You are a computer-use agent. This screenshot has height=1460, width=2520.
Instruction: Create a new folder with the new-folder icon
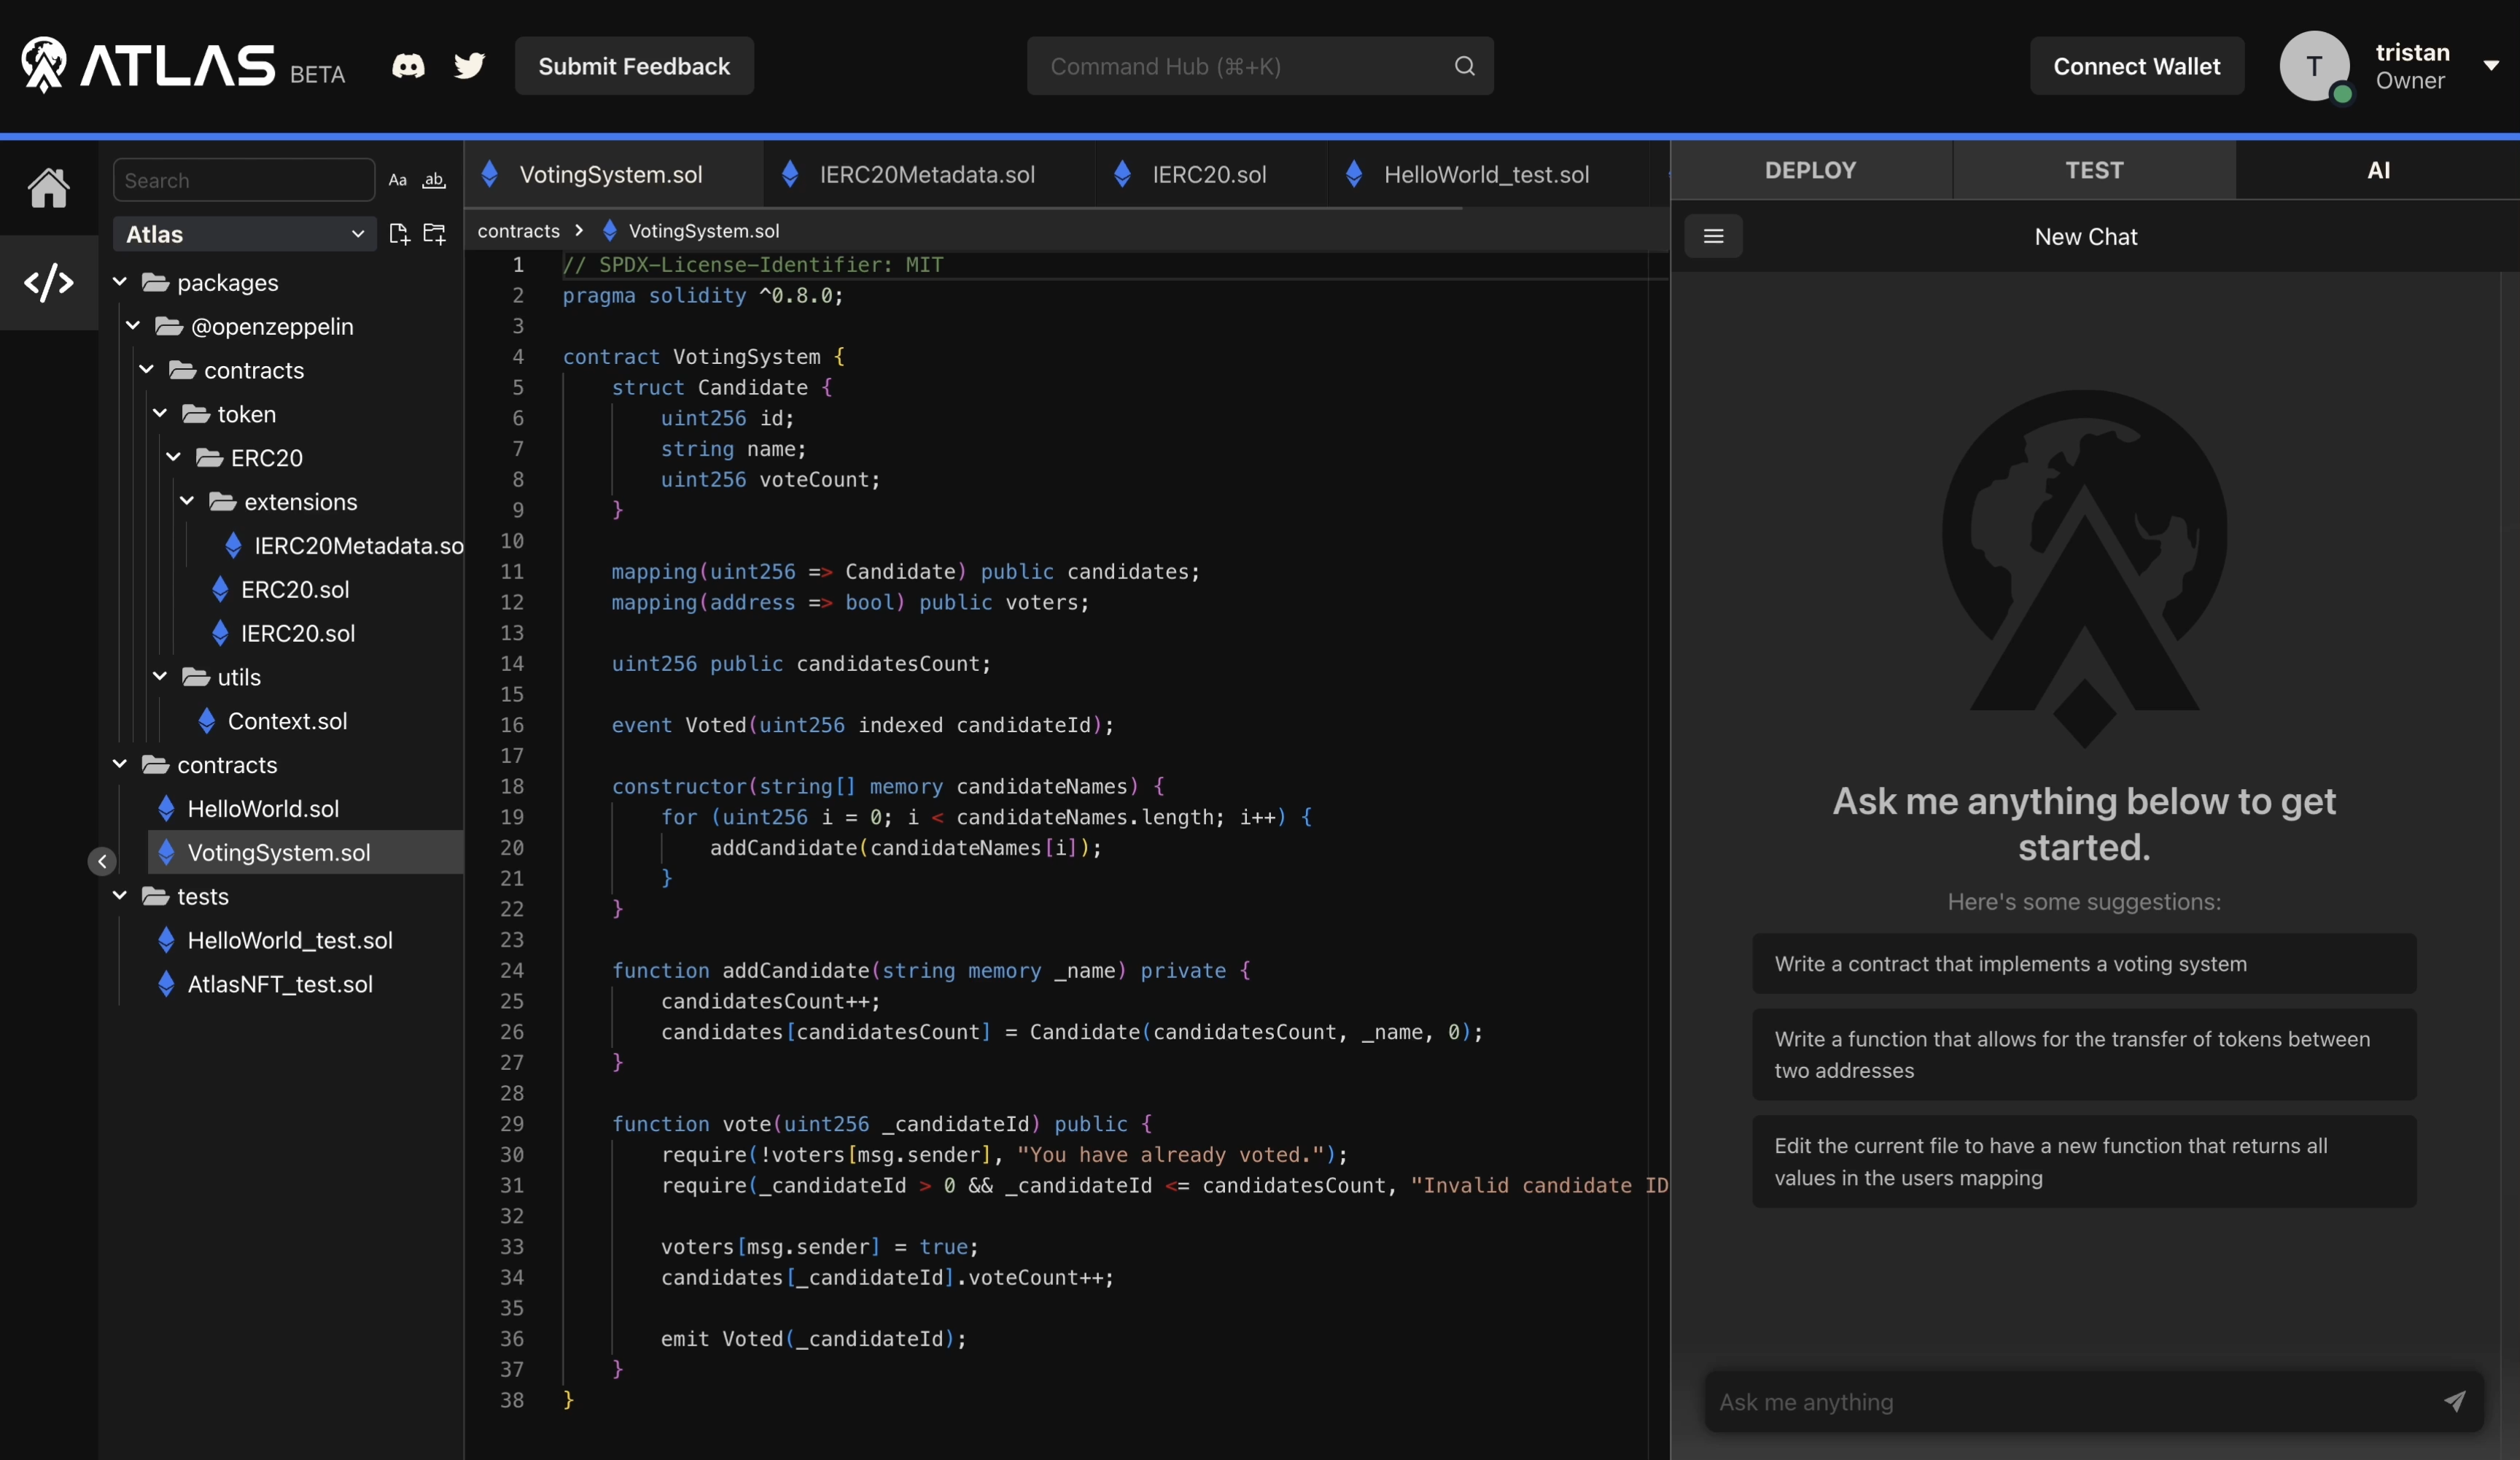pos(435,234)
